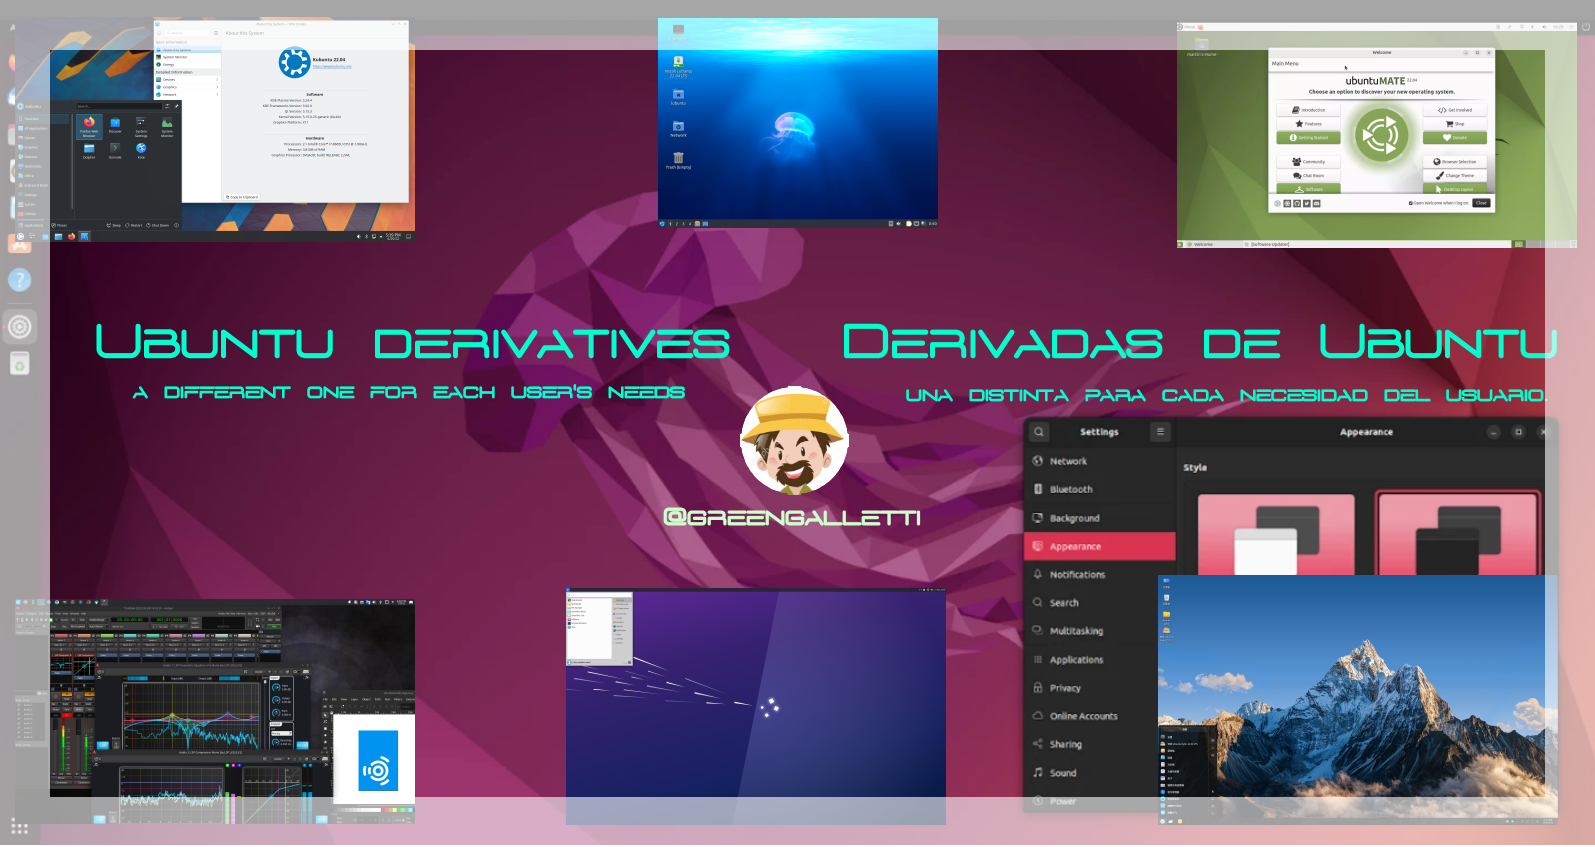The image size is (1595, 847).
Task: Launch Dolphin from Kubuntu launcher grid
Action: pyautogui.click(x=89, y=151)
